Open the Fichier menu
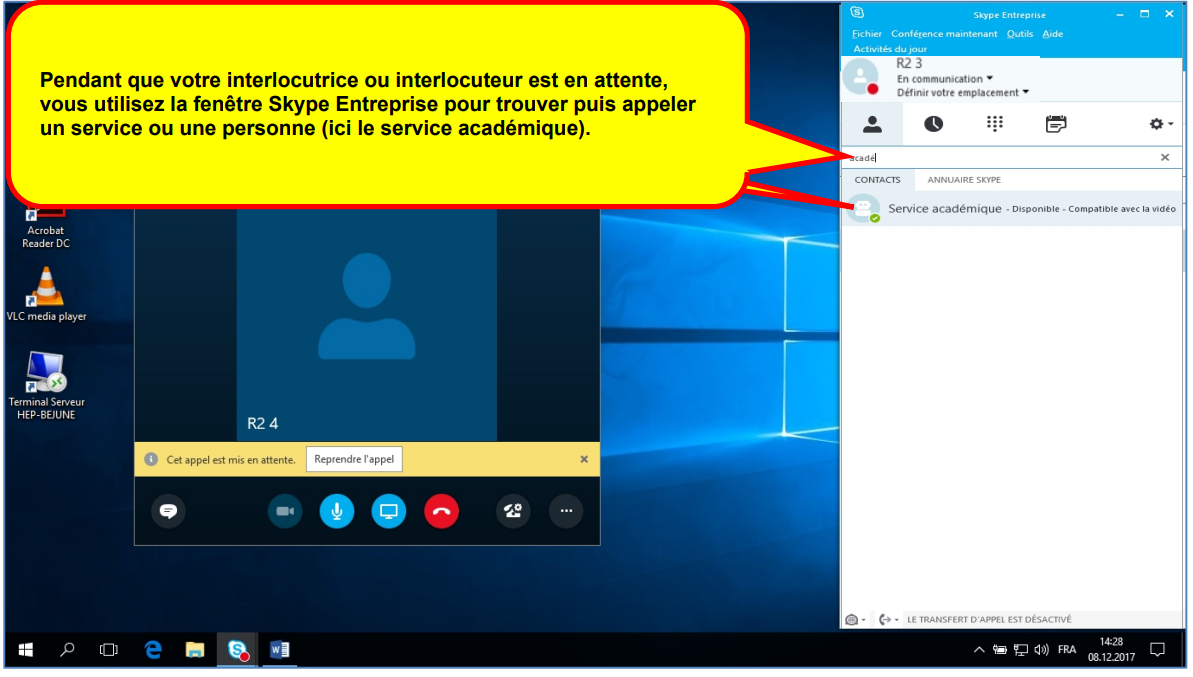Screen dimensions: 1193x677 pos(866,33)
